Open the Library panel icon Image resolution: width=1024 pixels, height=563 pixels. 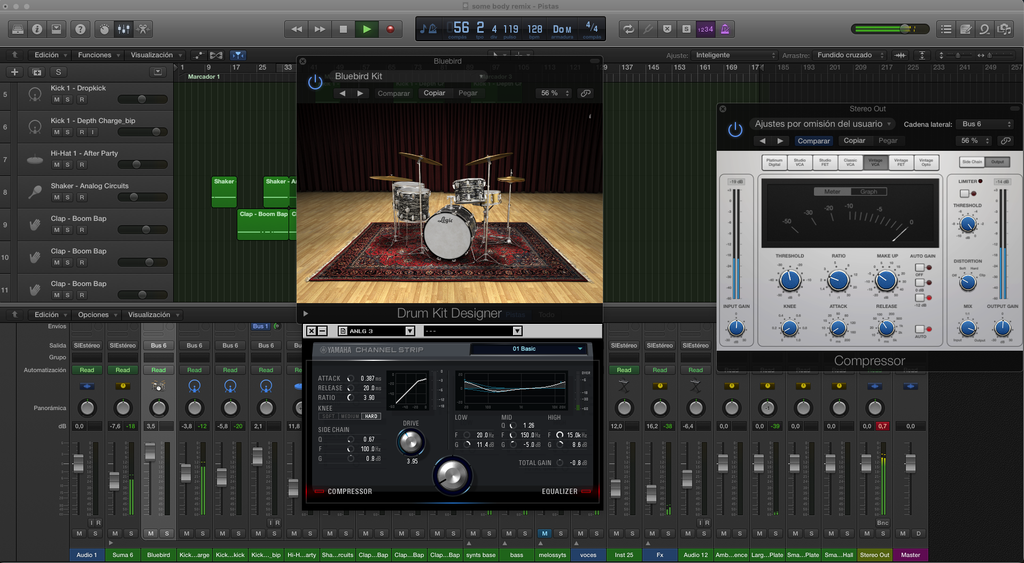(x=18, y=29)
